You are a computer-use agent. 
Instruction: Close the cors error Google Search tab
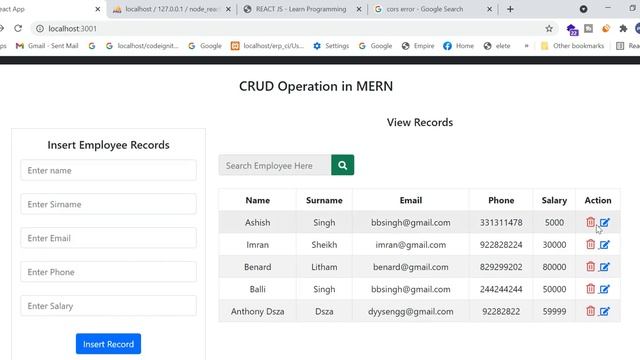[489, 9]
